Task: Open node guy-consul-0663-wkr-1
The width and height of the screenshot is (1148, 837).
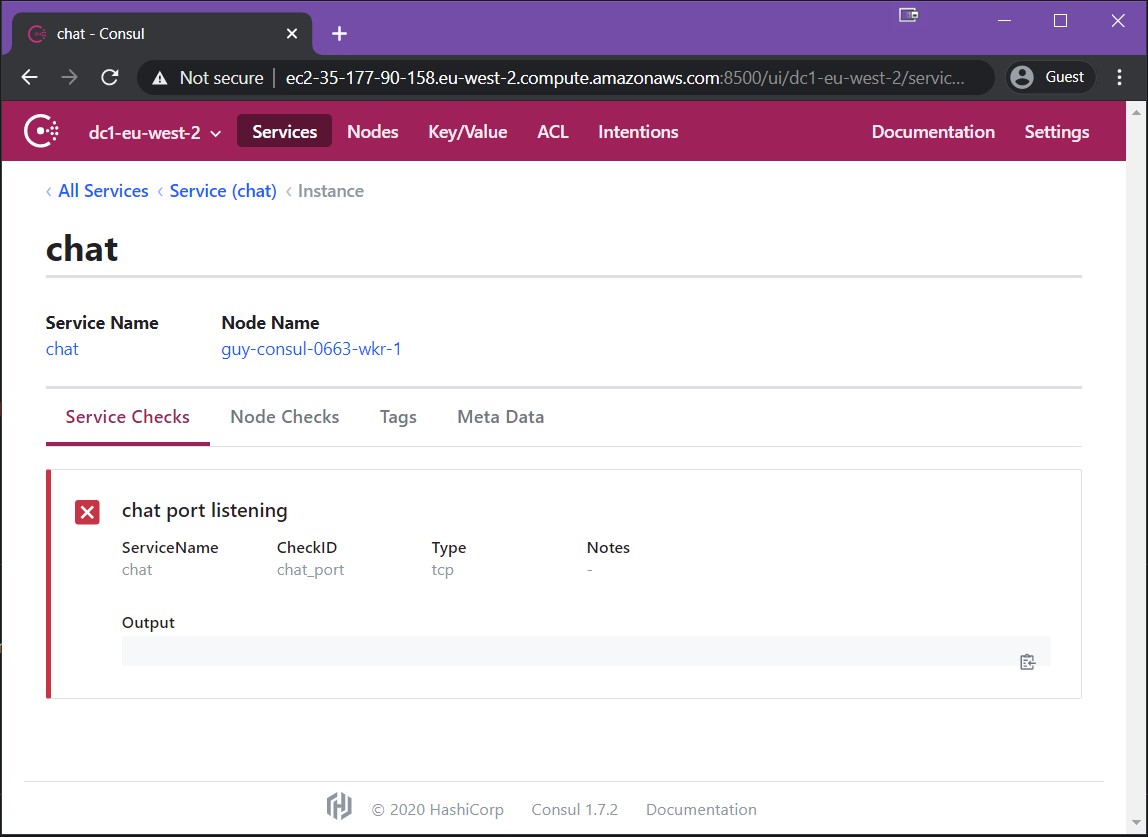Action: (311, 349)
